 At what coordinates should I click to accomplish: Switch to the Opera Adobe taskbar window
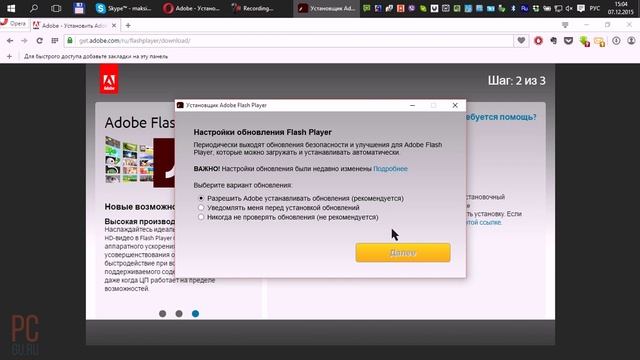(191, 8)
